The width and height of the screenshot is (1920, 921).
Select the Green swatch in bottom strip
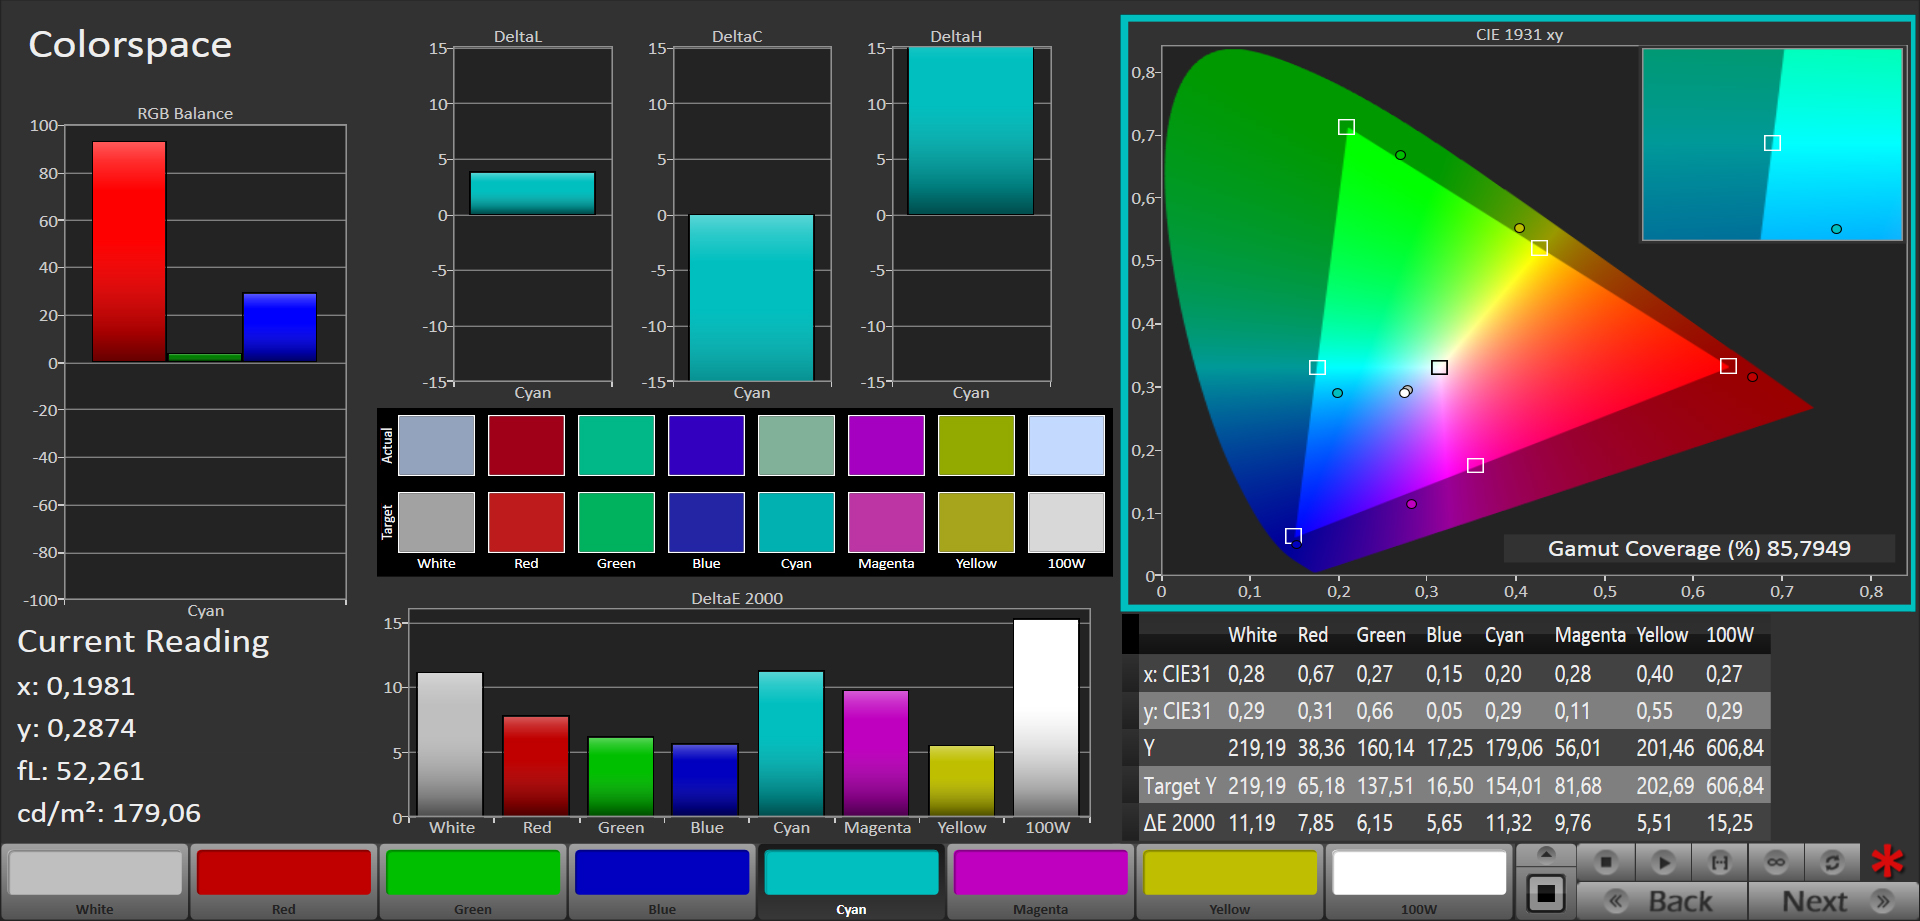[473, 873]
